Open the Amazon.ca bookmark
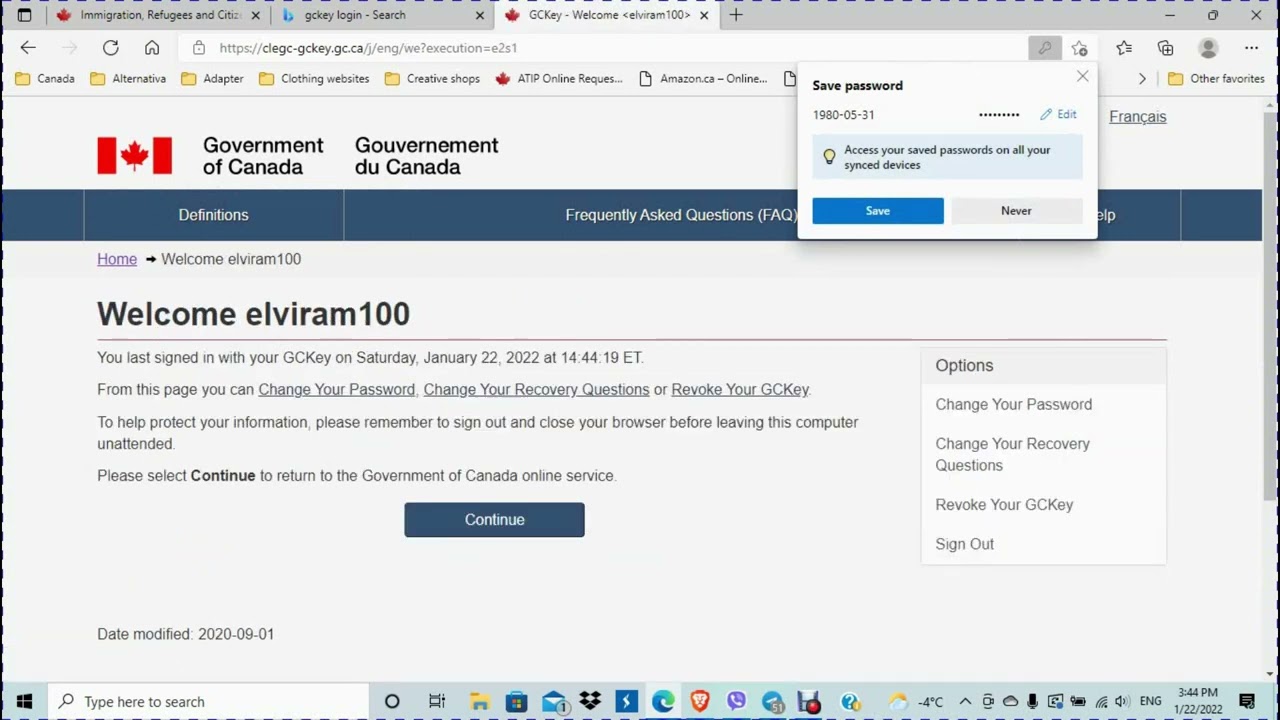The height and width of the screenshot is (720, 1280). [703, 78]
